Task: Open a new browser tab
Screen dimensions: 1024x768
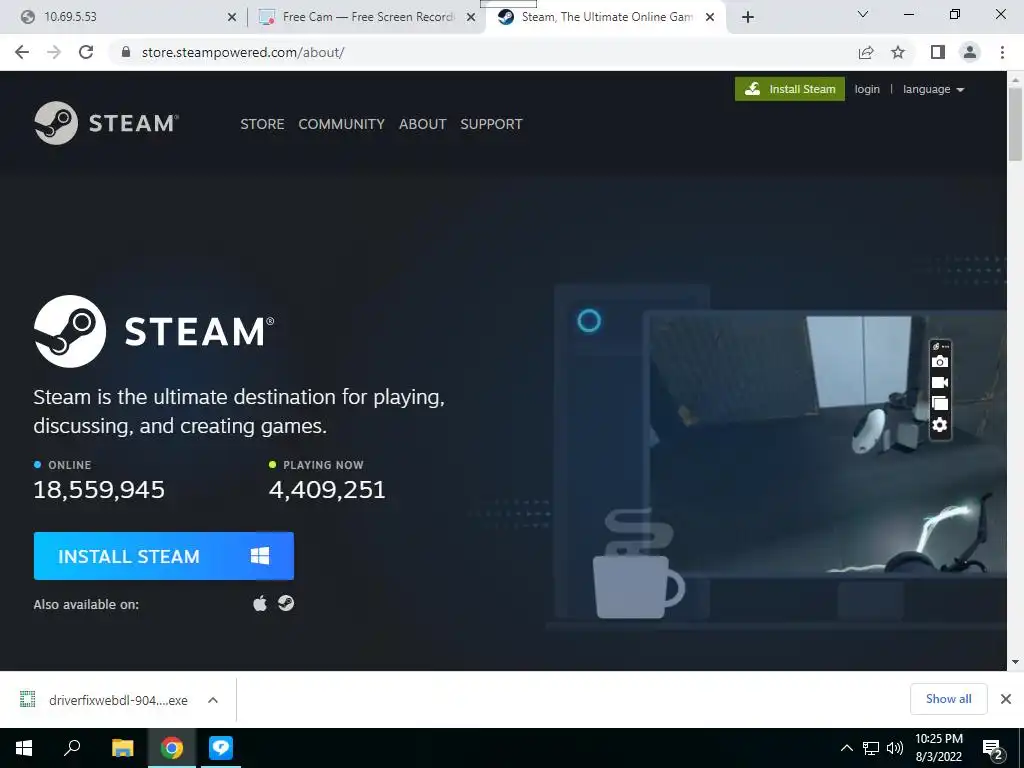Action: click(748, 18)
